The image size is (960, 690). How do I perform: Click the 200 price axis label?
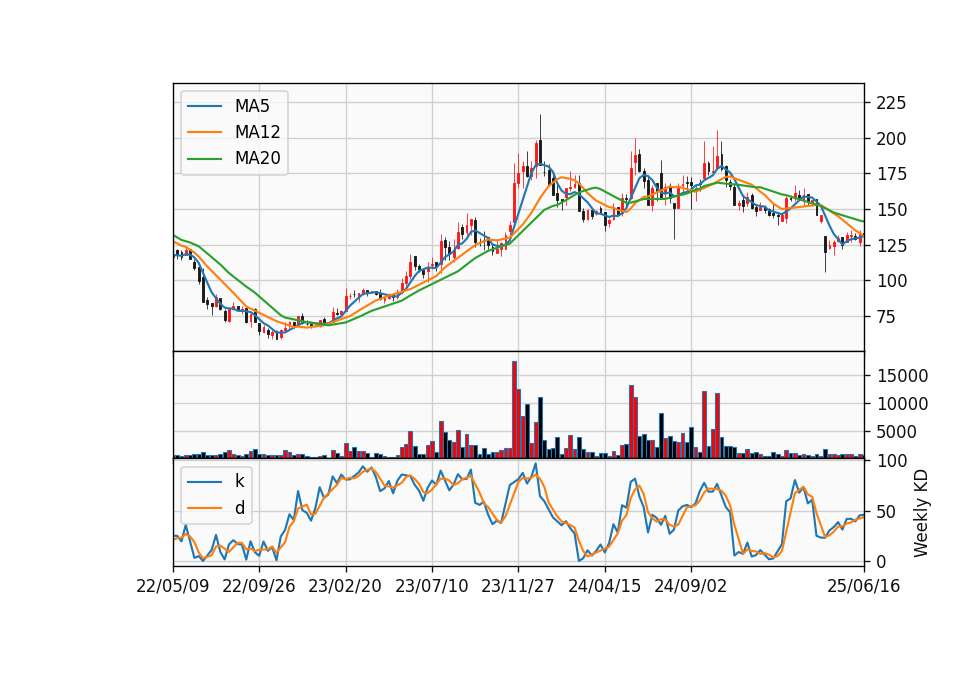coord(891,139)
